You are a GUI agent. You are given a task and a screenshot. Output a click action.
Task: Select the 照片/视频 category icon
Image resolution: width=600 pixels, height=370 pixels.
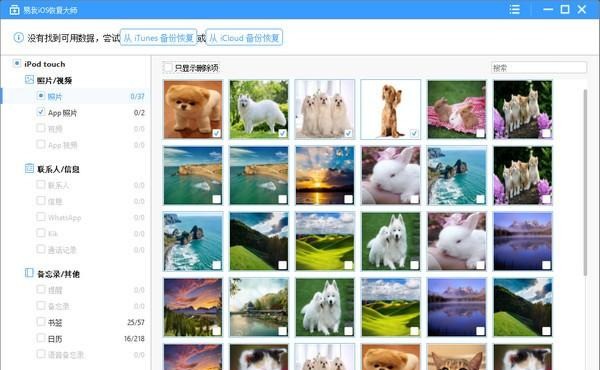pos(29,80)
